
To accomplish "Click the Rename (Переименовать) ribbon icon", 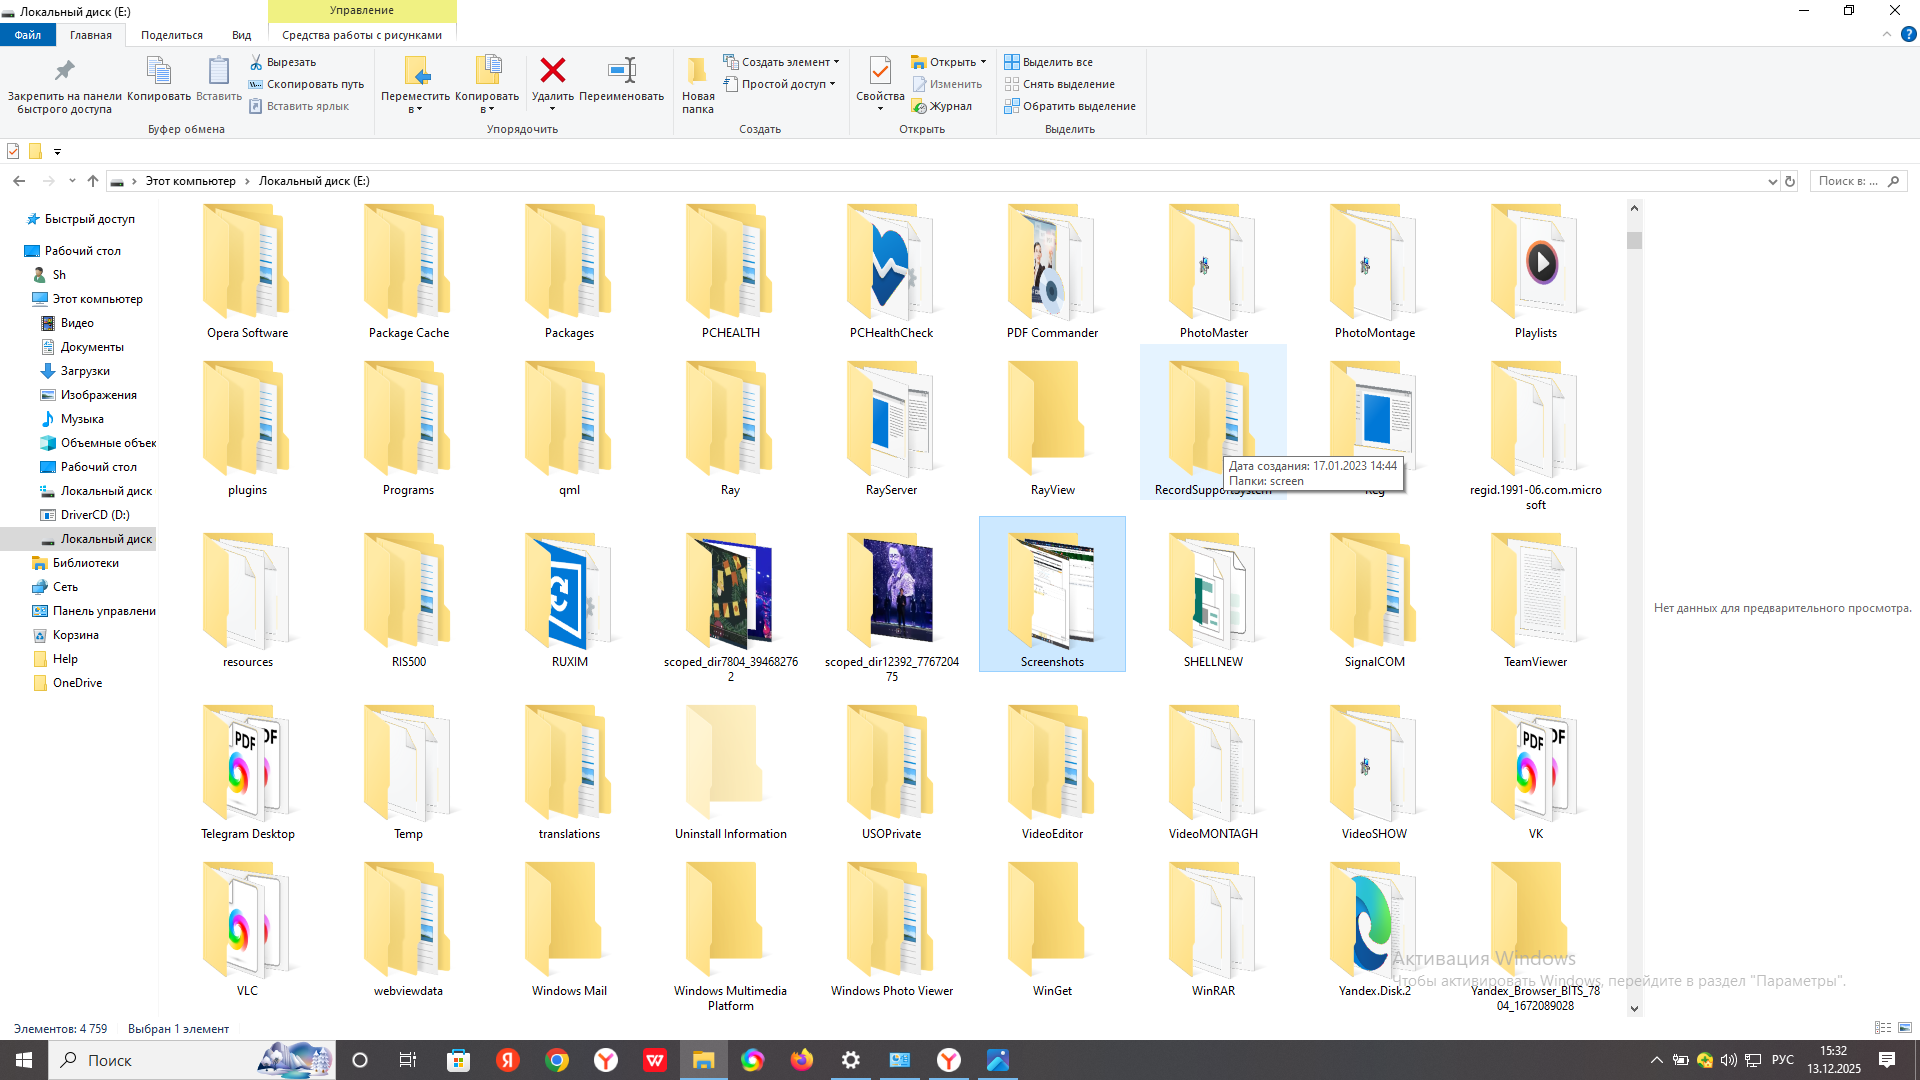I will click(x=621, y=71).
